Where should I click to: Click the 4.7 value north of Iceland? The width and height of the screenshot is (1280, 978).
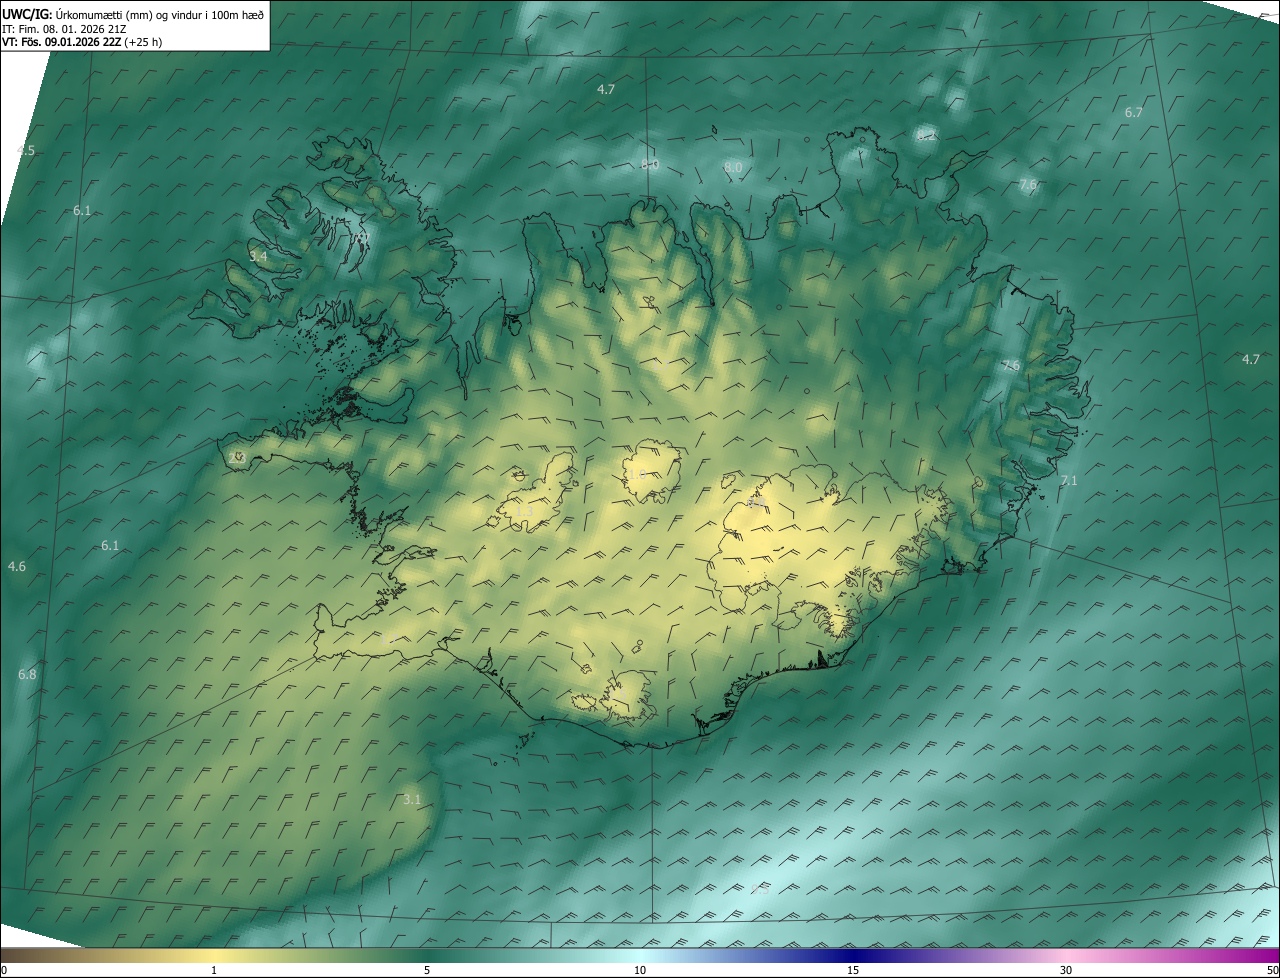coord(606,90)
